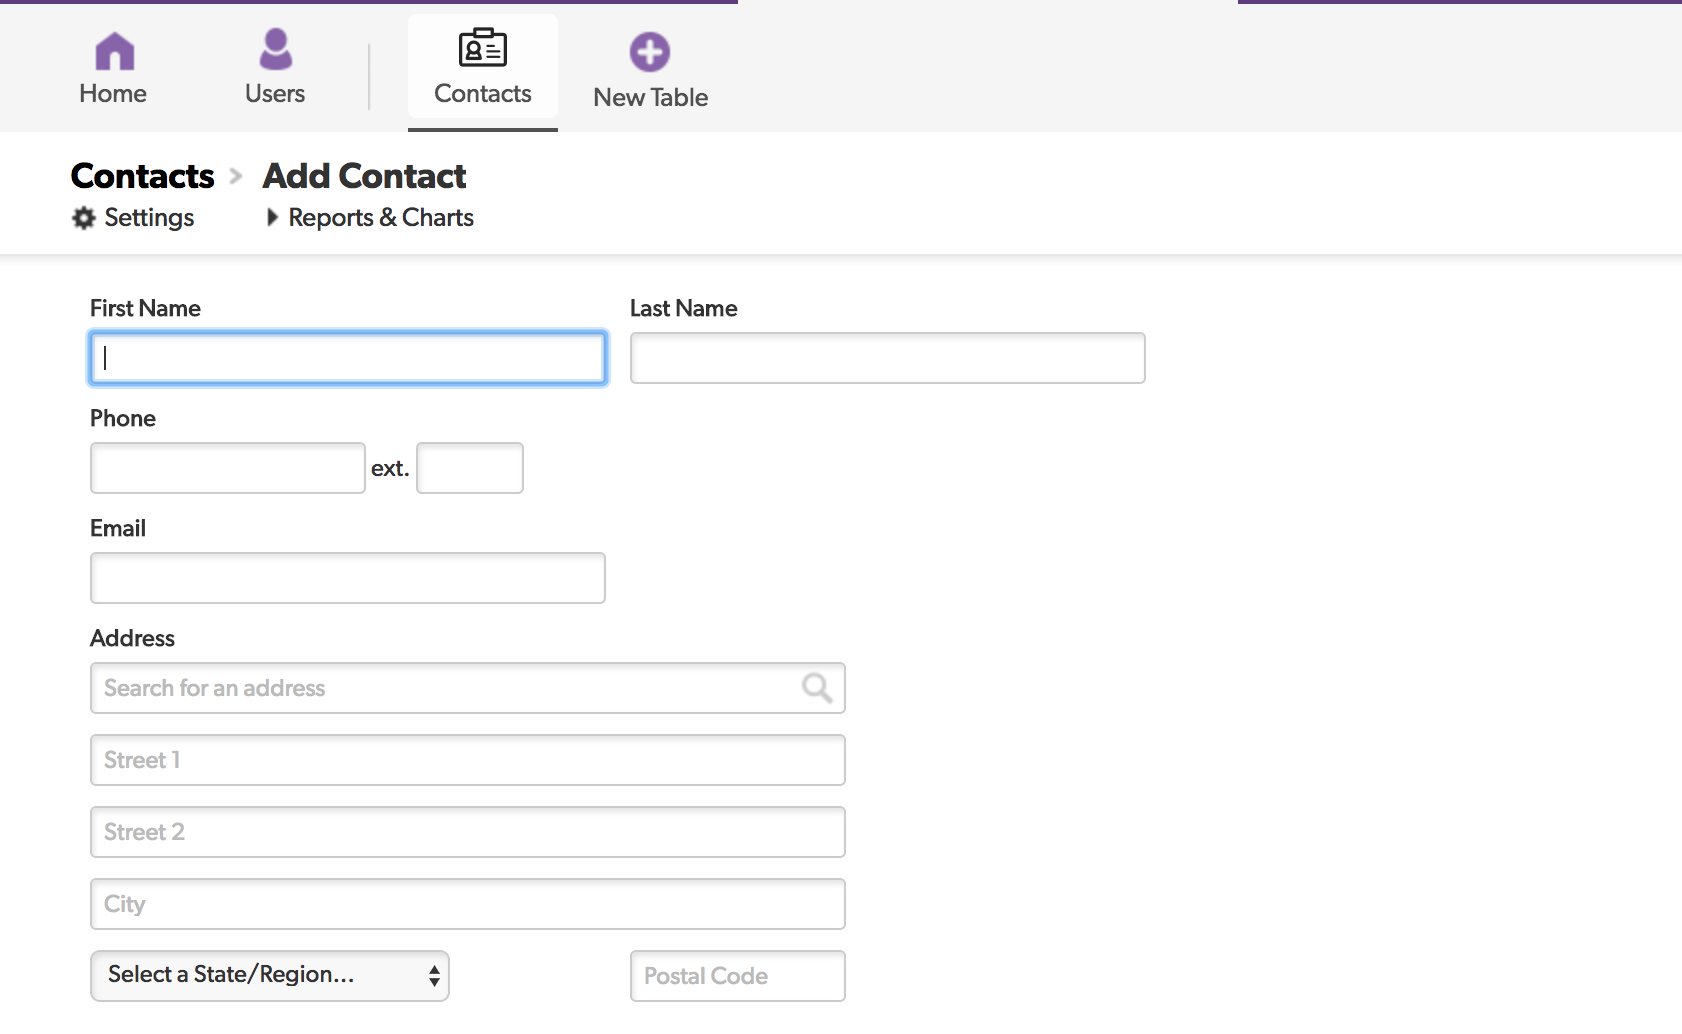Click the Address label
The height and width of the screenshot is (1034, 1682).
pos(132,638)
